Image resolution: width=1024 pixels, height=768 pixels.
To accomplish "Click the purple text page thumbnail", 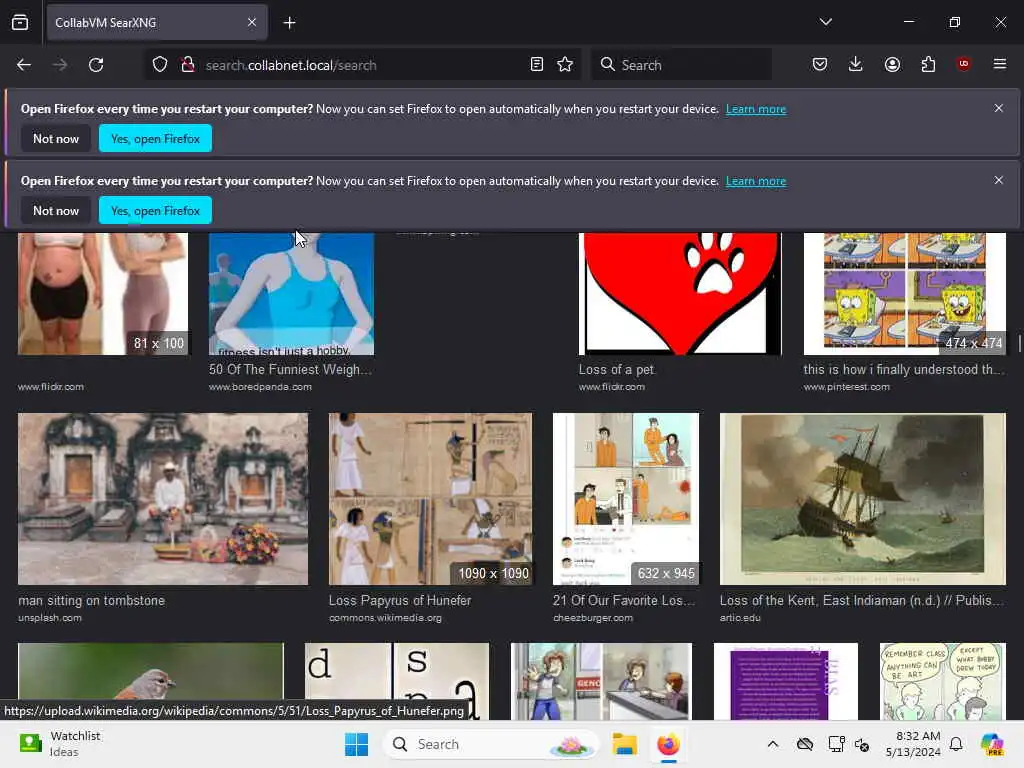I will (786, 681).
